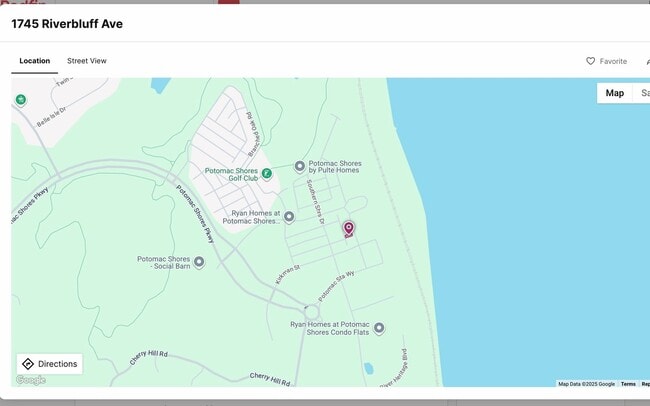
Task: Toggle the Map view type
Action: pyautogui.click(x=614, y=93)
